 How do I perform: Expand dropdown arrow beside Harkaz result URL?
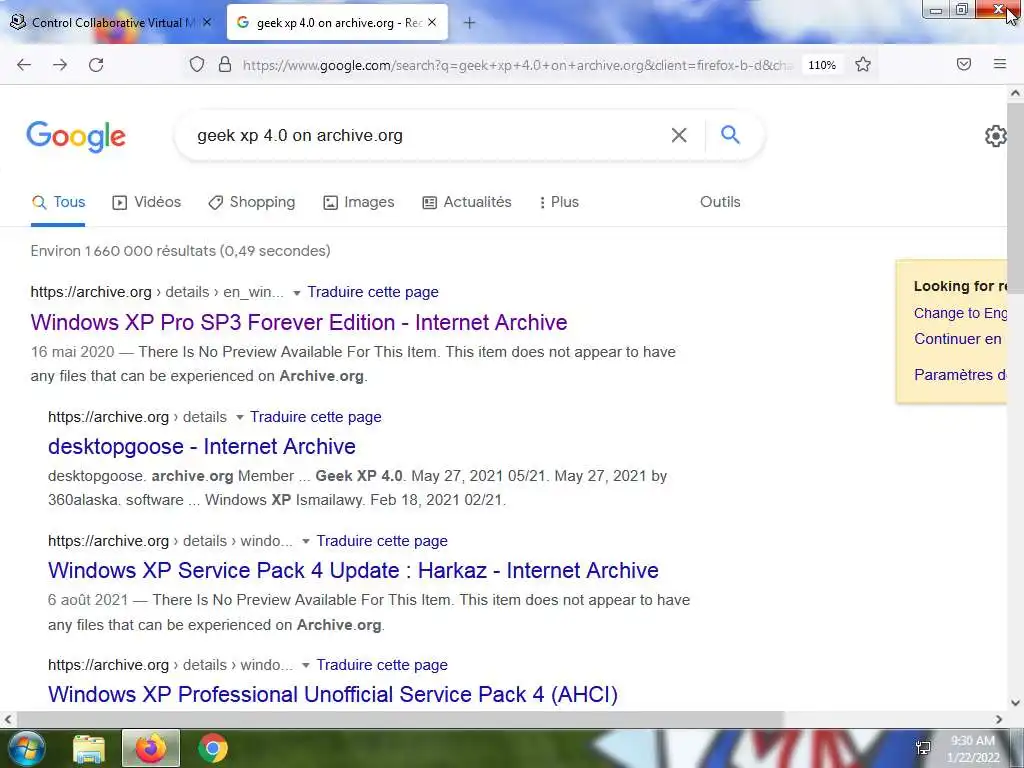pyautogui.click(x=306, y=541)
